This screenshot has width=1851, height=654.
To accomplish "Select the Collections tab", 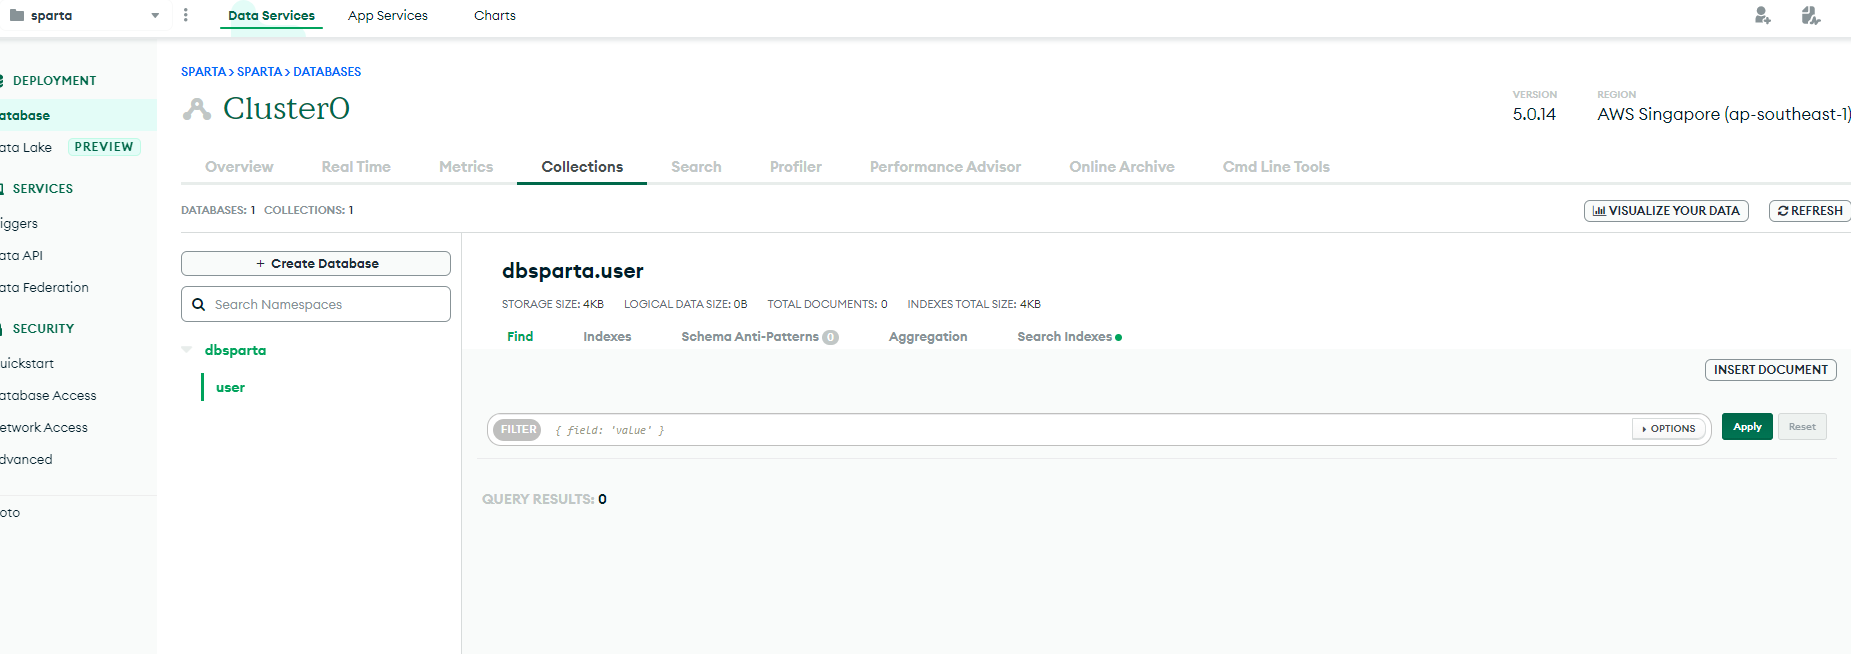I will [x=582, y=167].
